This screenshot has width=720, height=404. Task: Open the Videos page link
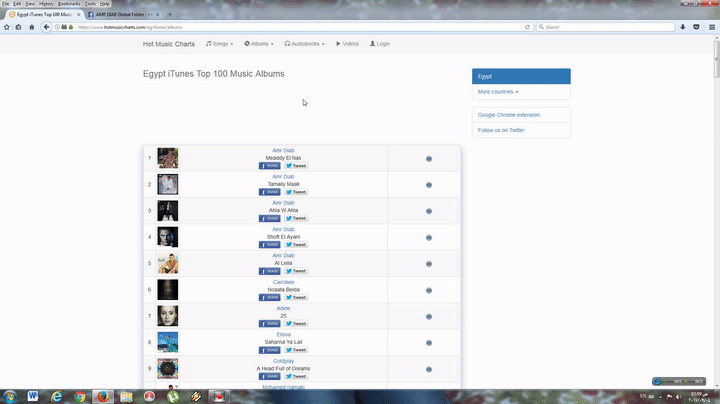tap(347, 44)
